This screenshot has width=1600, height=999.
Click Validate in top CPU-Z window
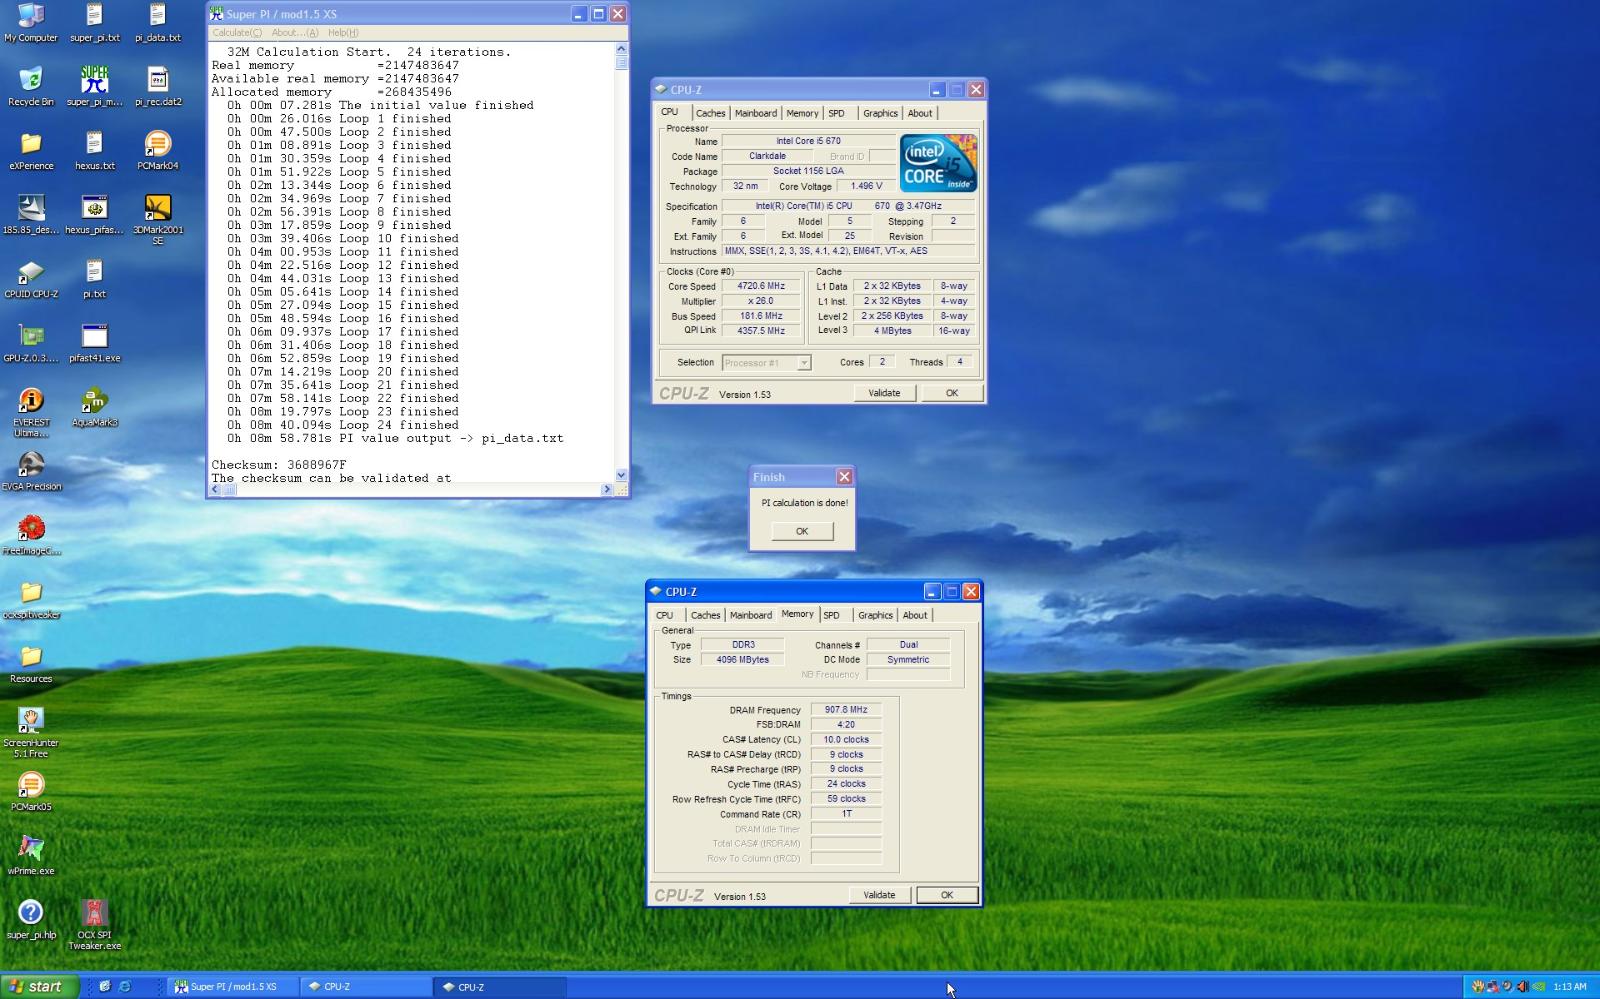[884, 393]
